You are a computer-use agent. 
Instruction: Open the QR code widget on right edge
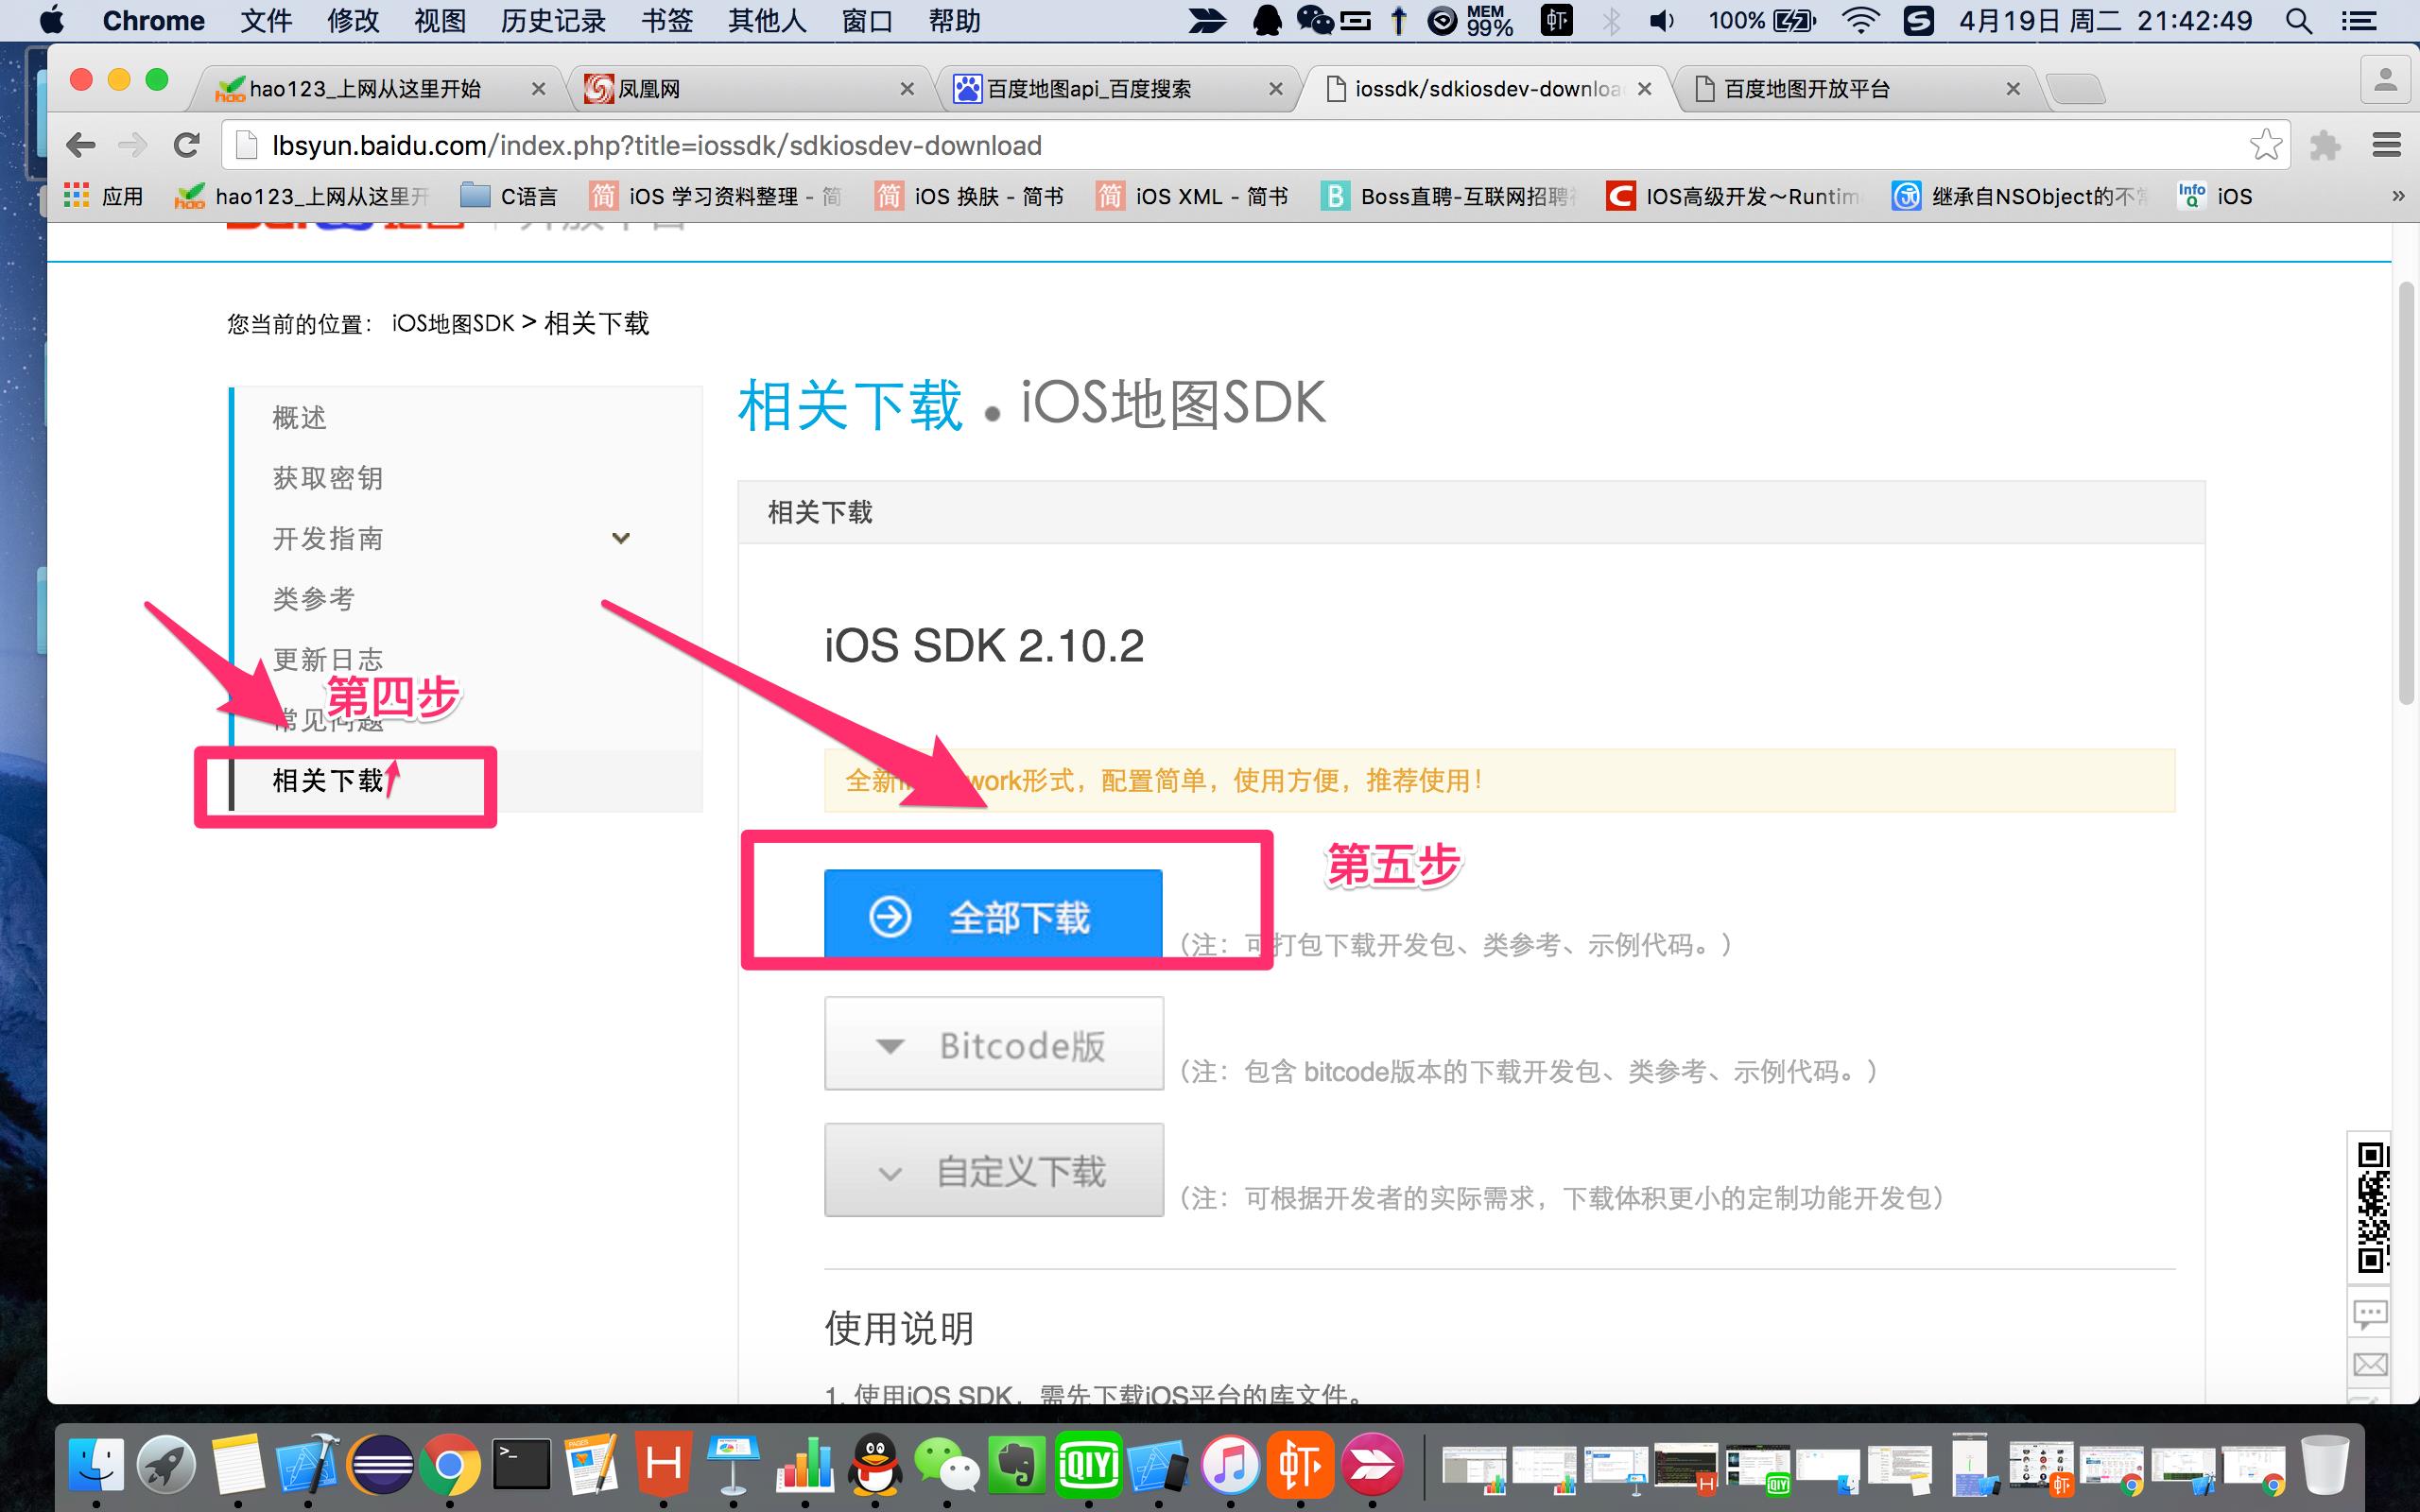[2371, 1208]
